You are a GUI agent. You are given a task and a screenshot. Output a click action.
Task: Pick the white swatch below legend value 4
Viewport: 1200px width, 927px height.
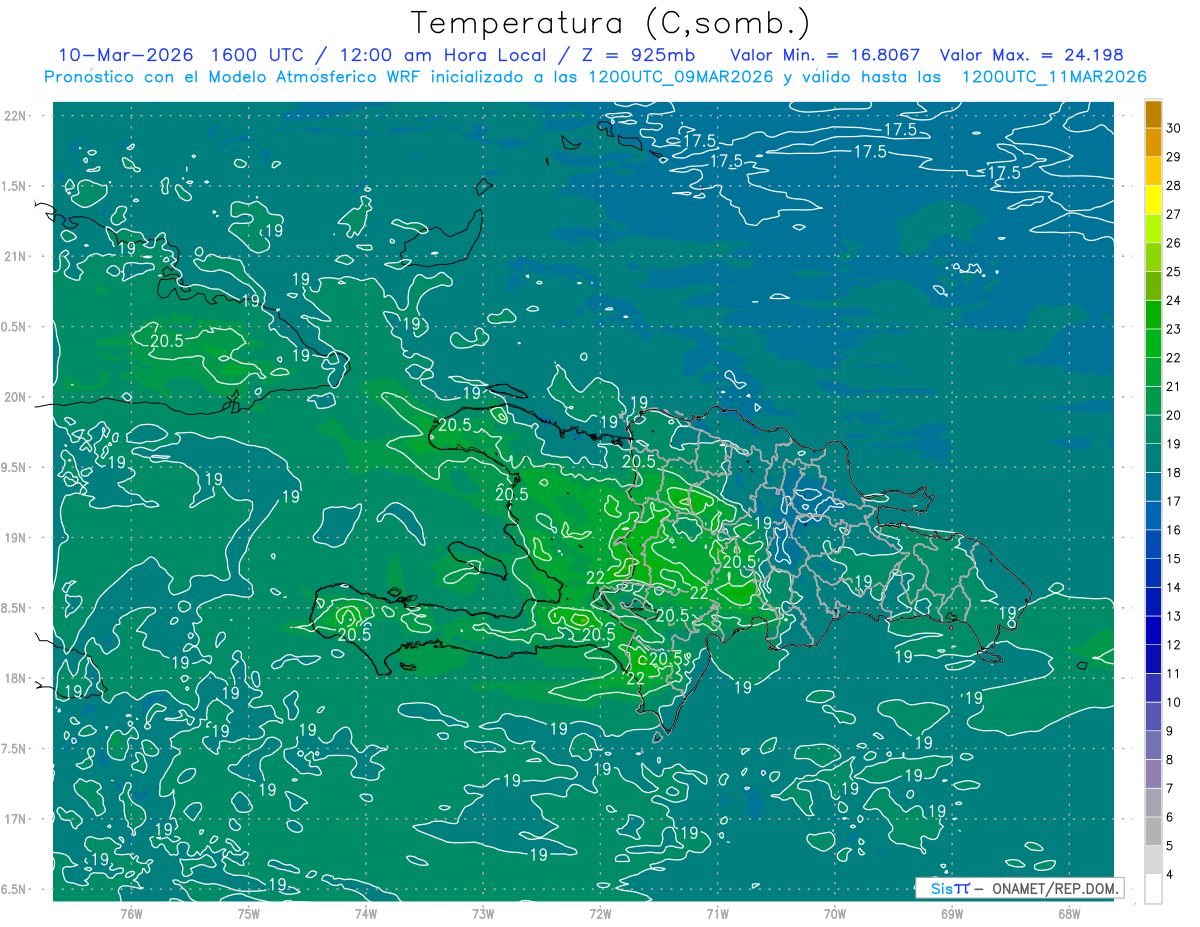point(1153,889)
